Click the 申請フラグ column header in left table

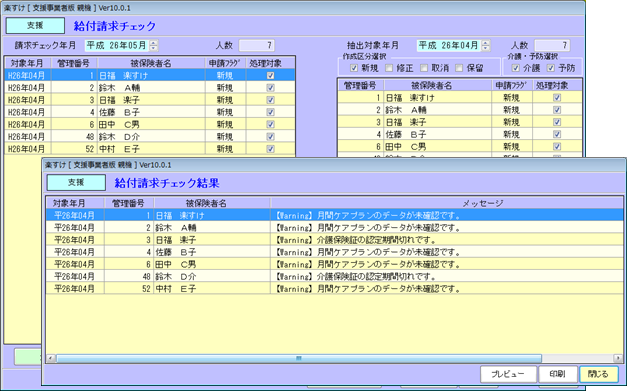(x=226, y=63)
